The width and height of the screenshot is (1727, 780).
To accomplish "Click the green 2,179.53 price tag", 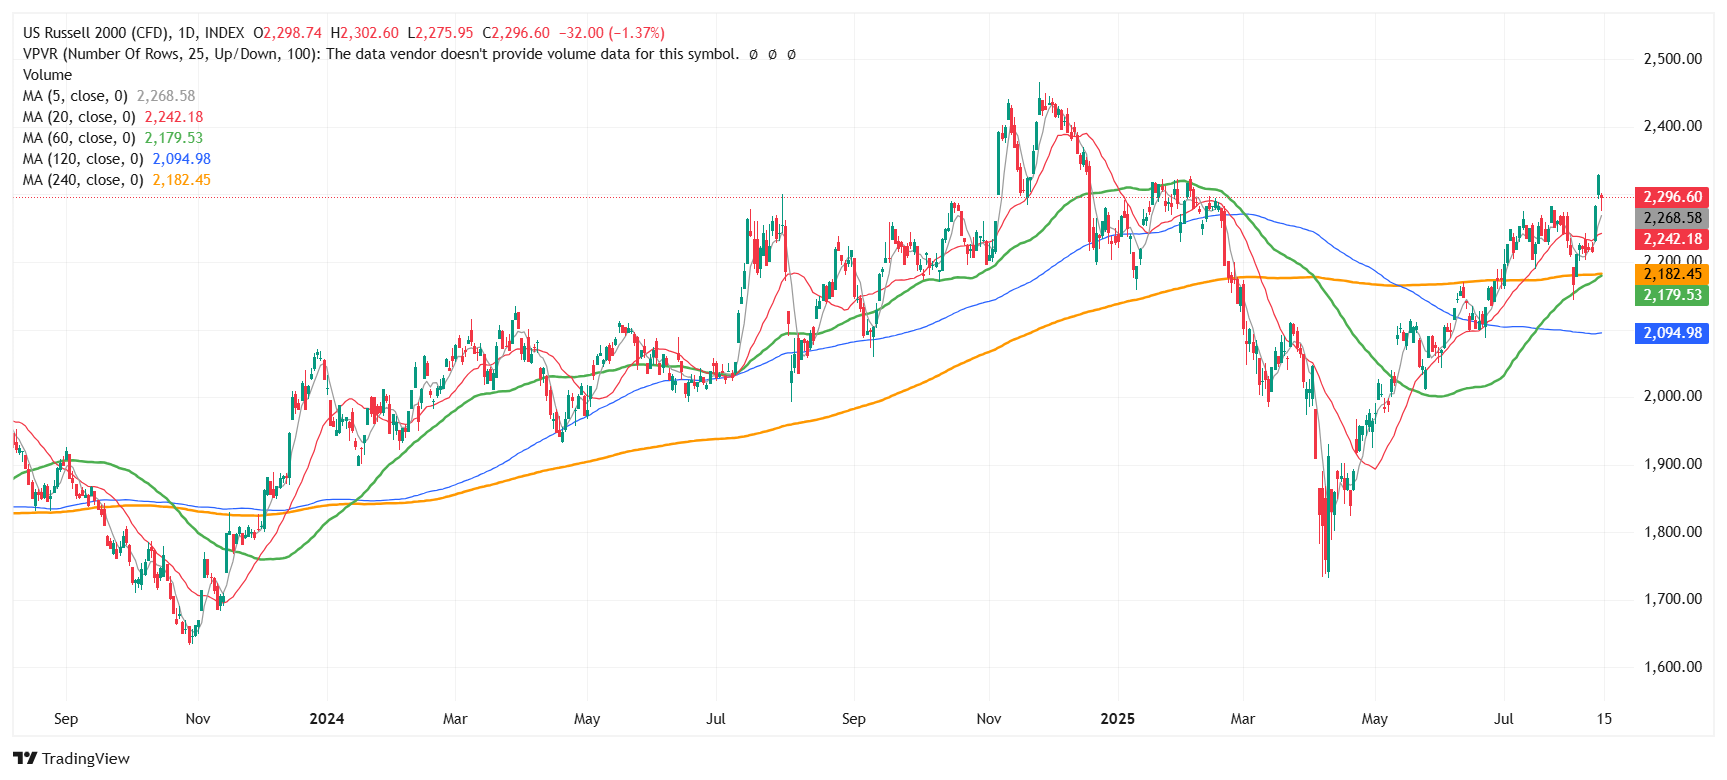I will point(1671,295).
